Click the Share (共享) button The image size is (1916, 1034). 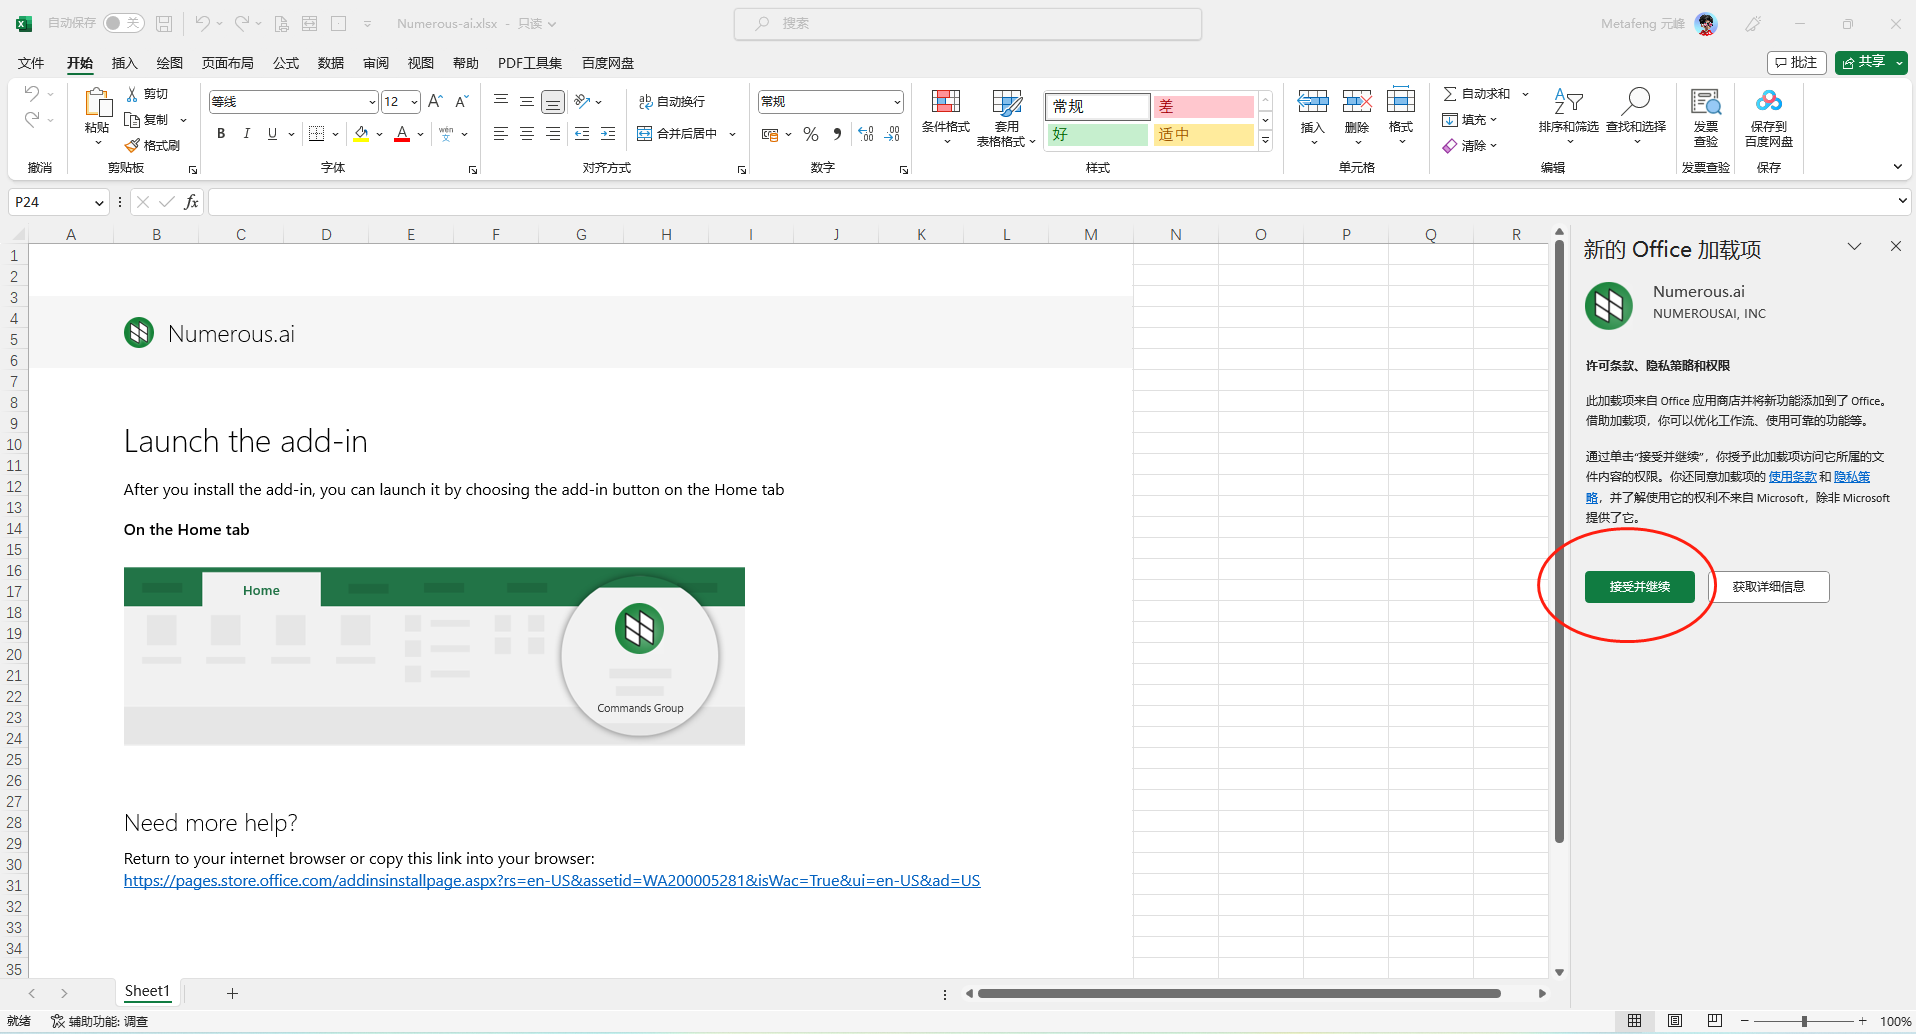1871,62
